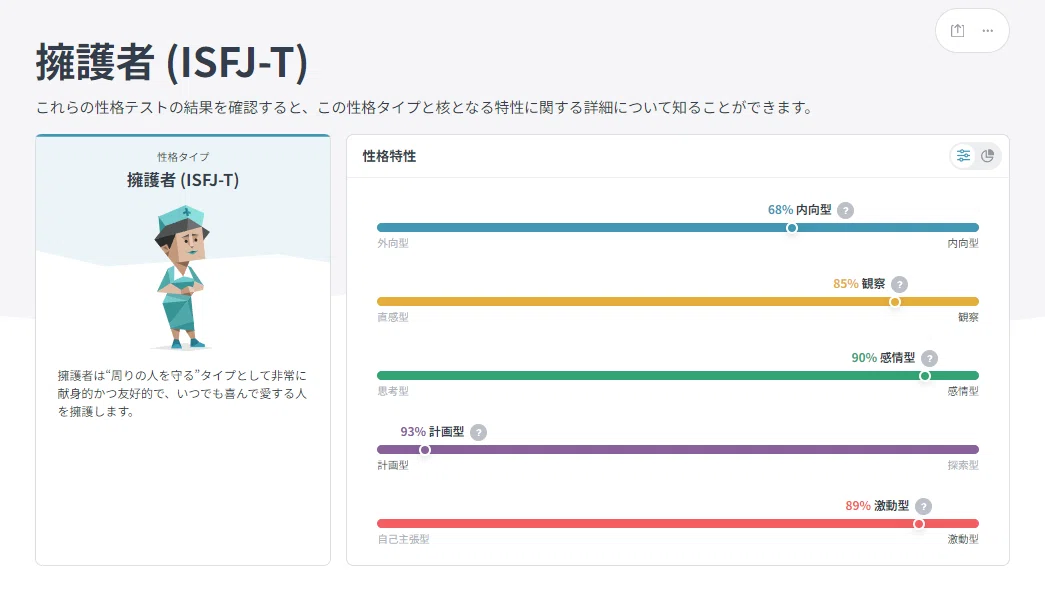Open the three-dot more options menu
1045x595 pixels.
(x=988, y=31)
